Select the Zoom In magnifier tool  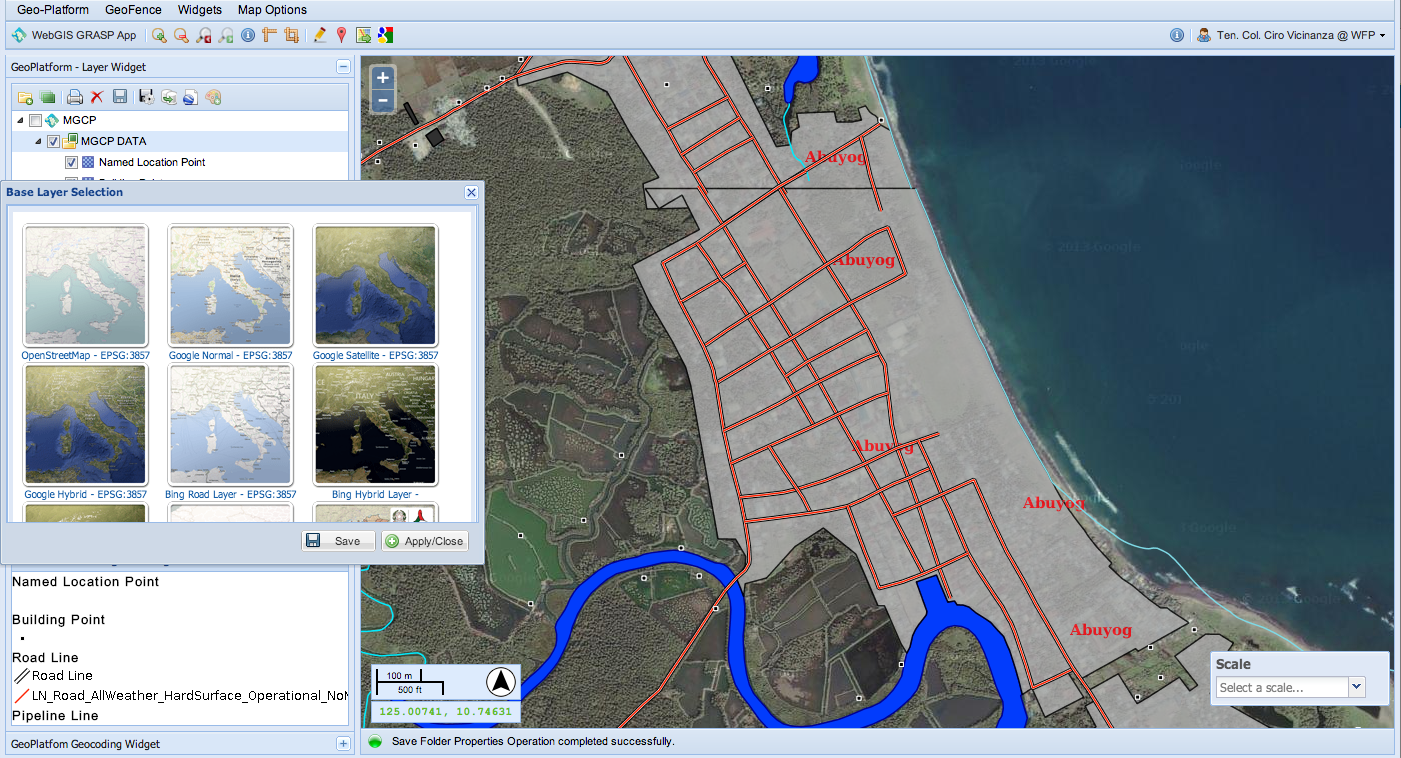coord(159,35)
